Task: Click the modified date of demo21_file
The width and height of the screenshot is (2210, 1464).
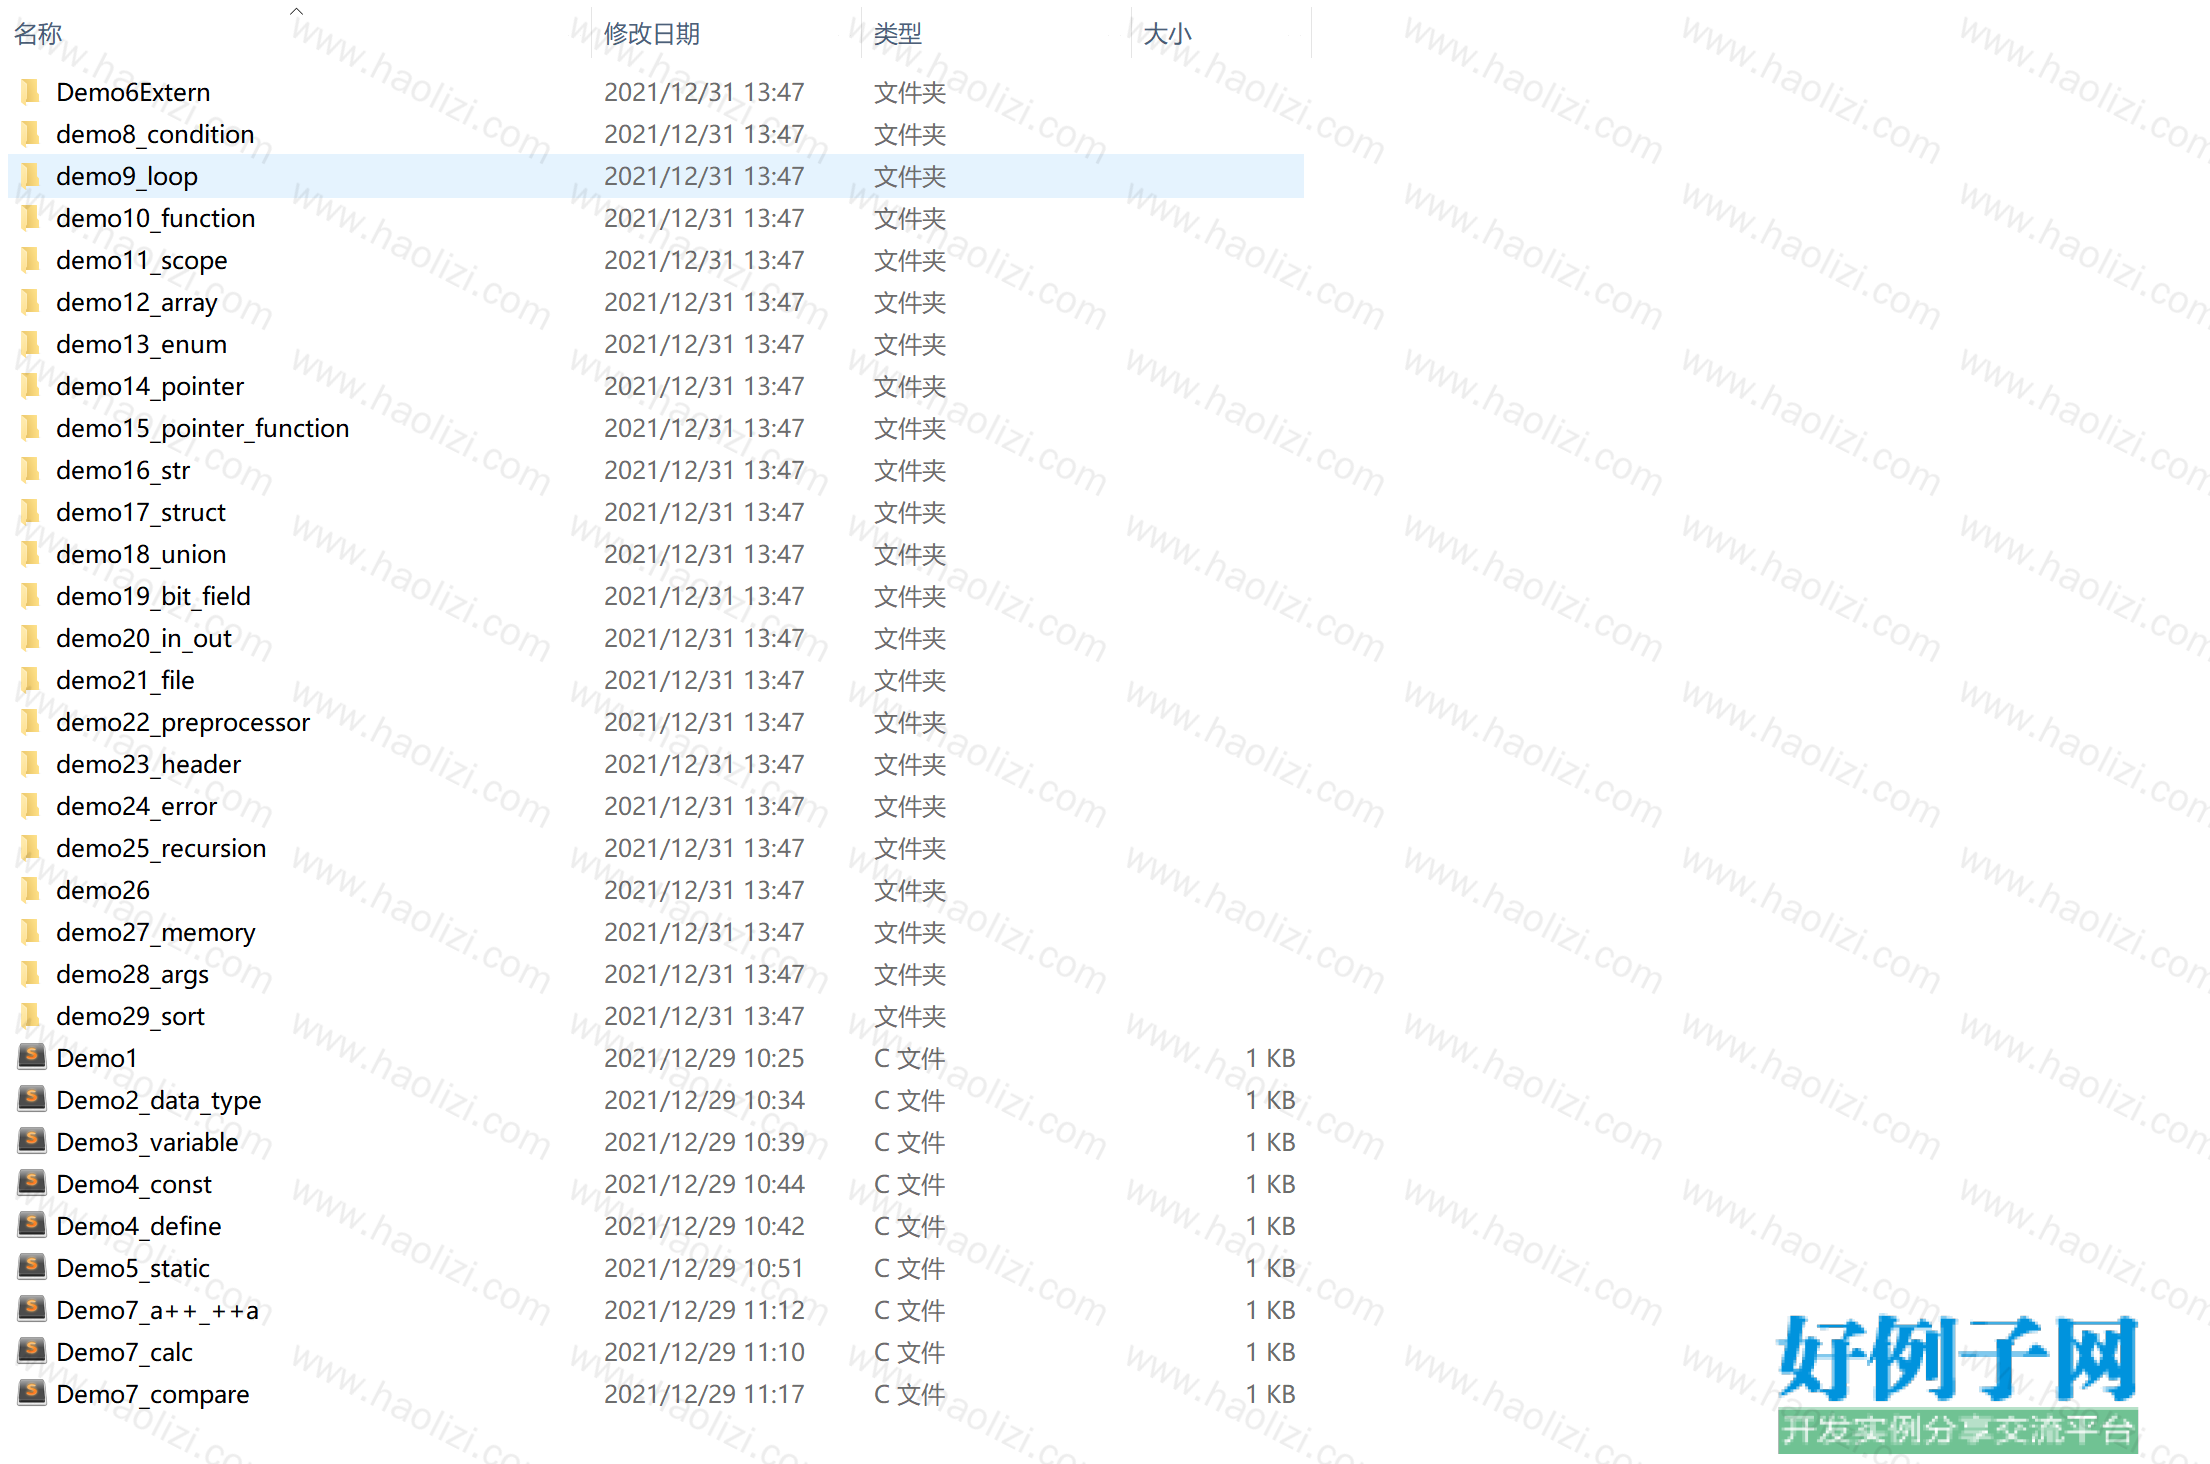Action: coord(704,680)
